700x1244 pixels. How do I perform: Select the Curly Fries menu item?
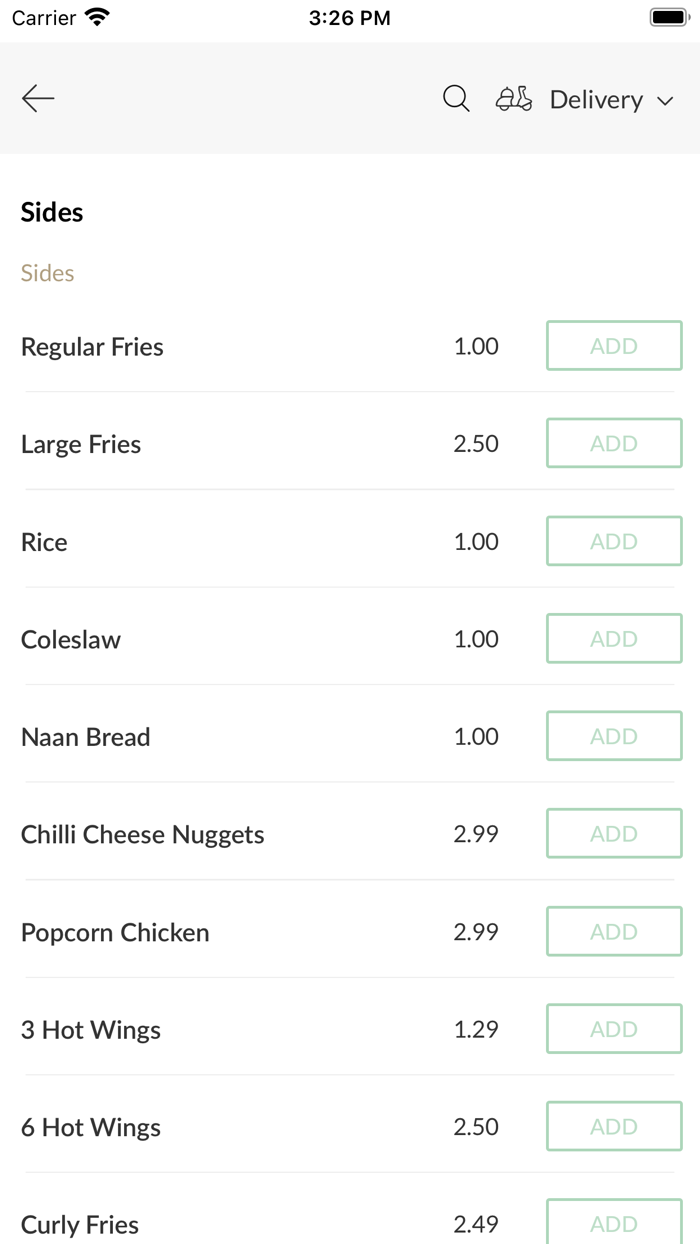click(80, 1224)
